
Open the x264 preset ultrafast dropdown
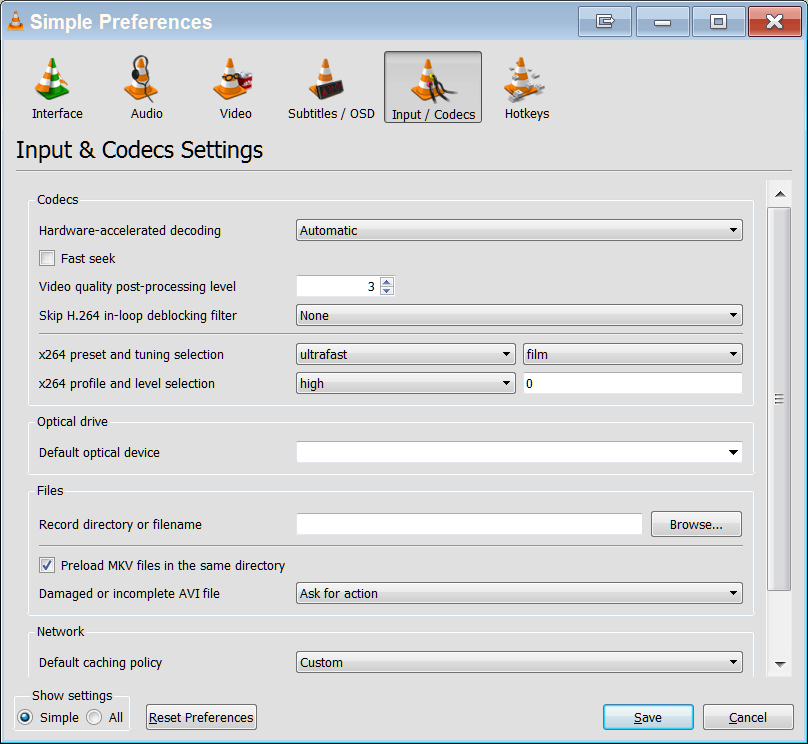[406, 354]
